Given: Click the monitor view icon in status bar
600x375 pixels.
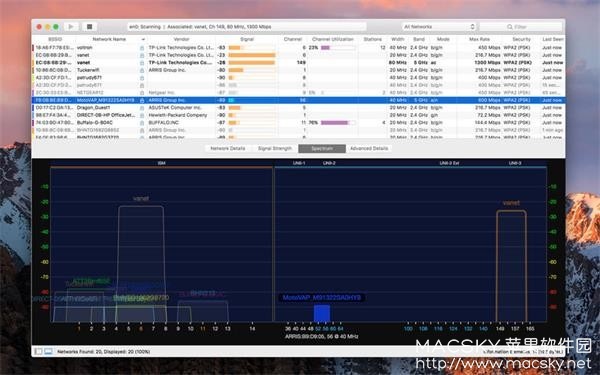Looking at the screenshot, I should (x=48, y=351).
